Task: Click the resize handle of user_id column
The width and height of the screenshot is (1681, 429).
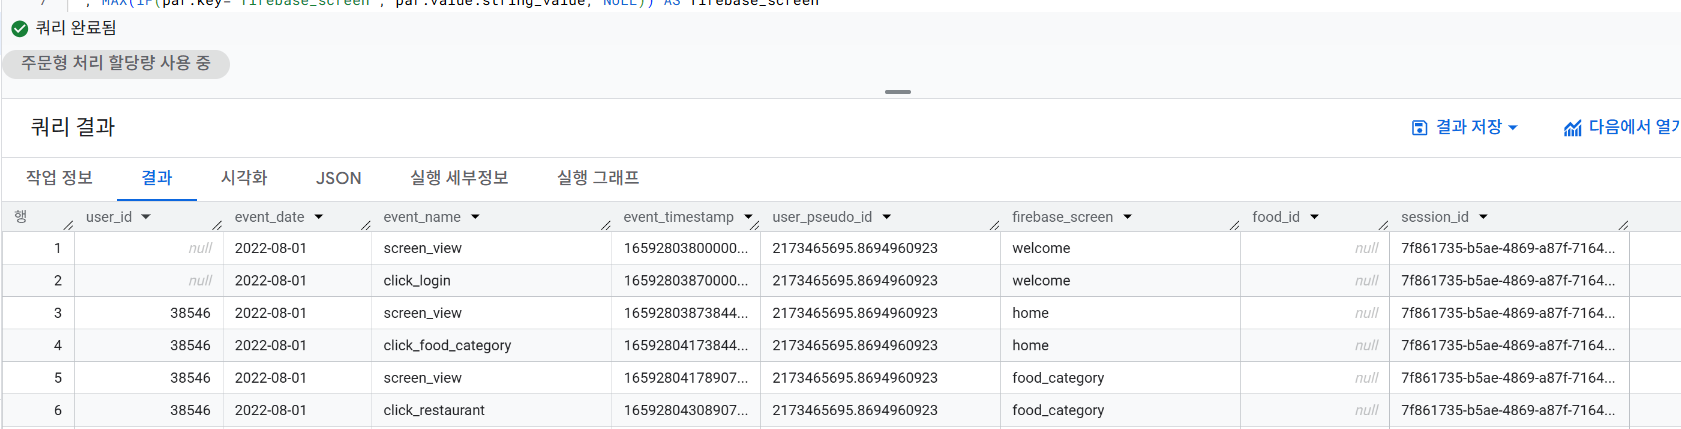Action: click(x=217, y=225)
